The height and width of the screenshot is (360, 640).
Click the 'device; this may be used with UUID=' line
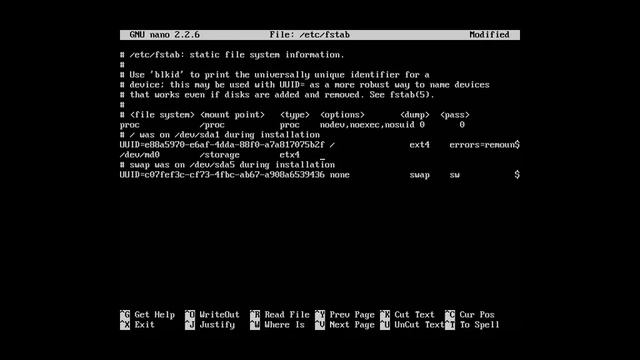[x=305, y=85]
